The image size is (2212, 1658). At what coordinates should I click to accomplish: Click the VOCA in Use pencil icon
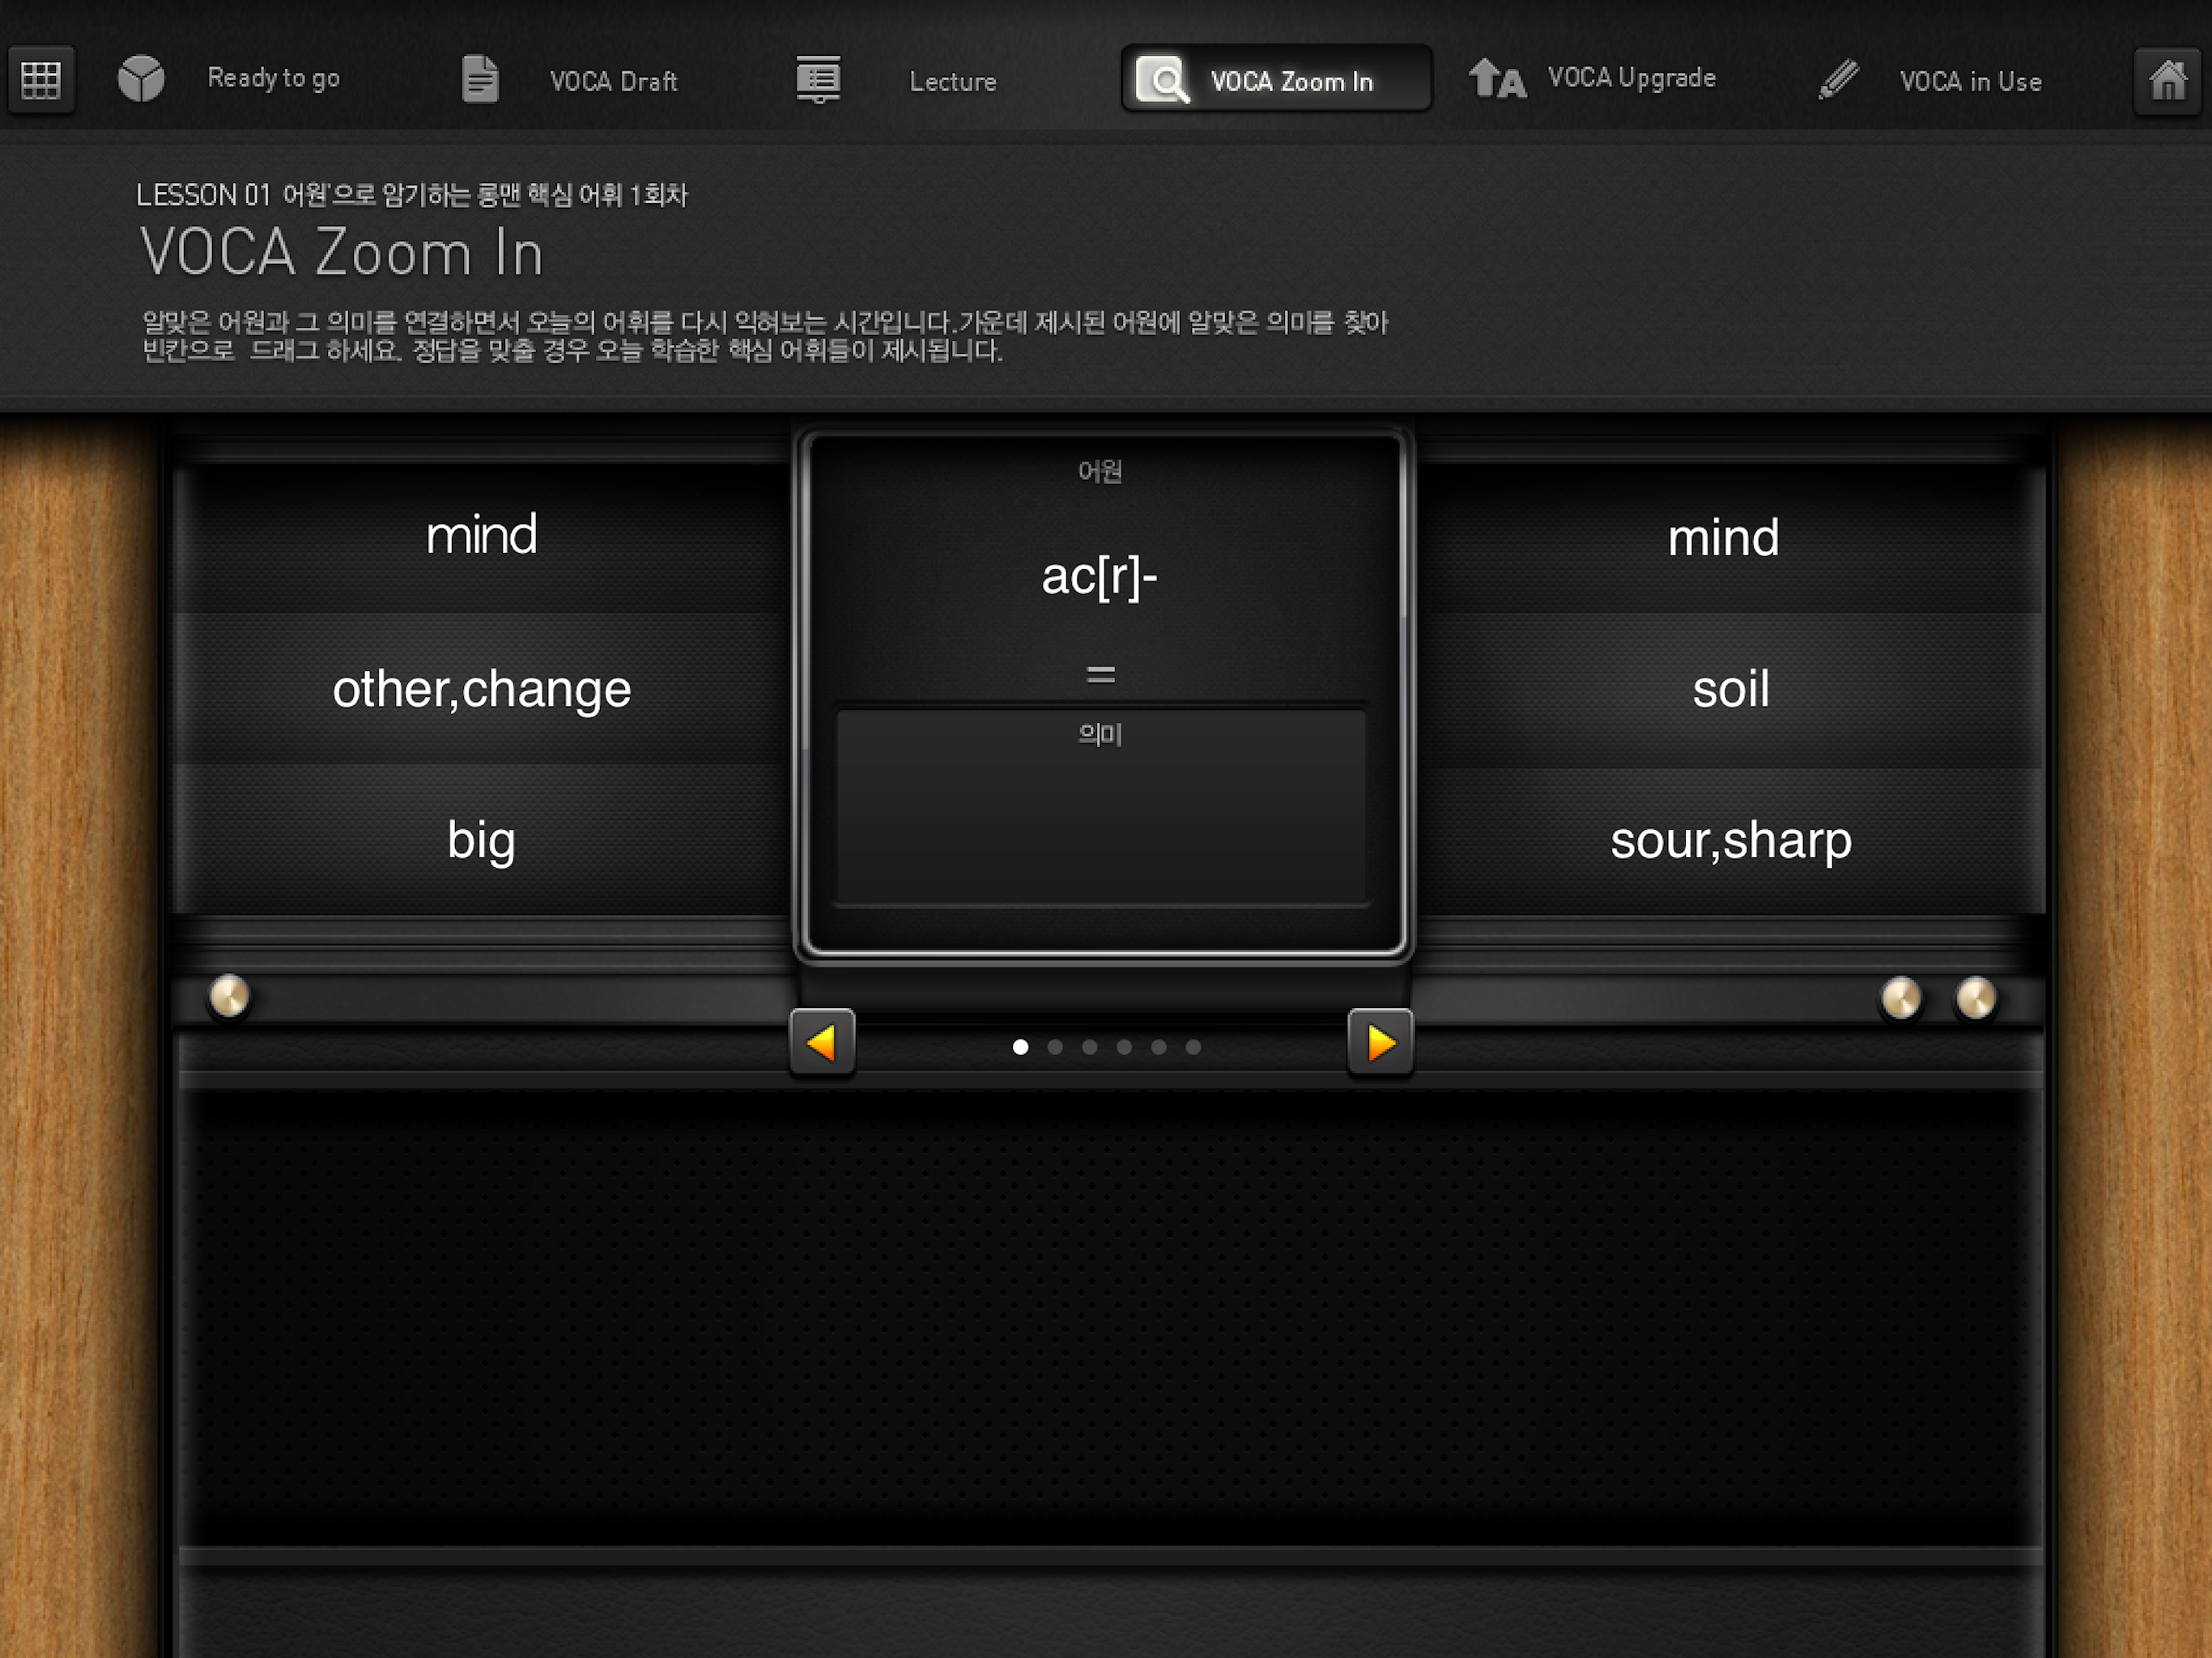tap(1838, 79)
